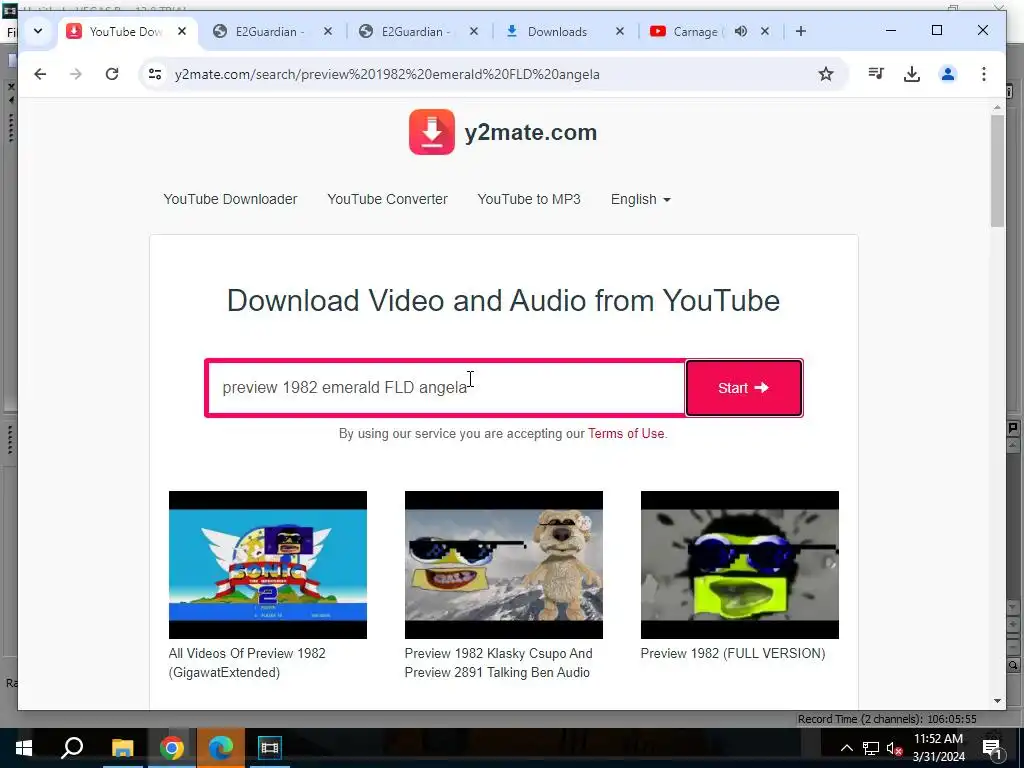This screenshot has width=1024, height=768.
Task: Open All Videos Of Preview 1982 title
Action: [x=247, y=663]
